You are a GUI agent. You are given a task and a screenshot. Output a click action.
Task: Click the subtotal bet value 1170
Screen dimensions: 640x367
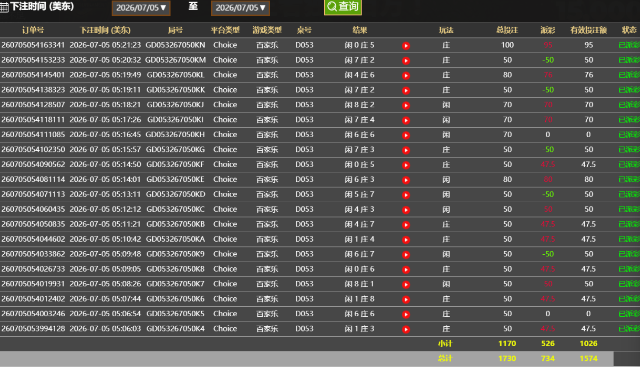pos(507,344)
